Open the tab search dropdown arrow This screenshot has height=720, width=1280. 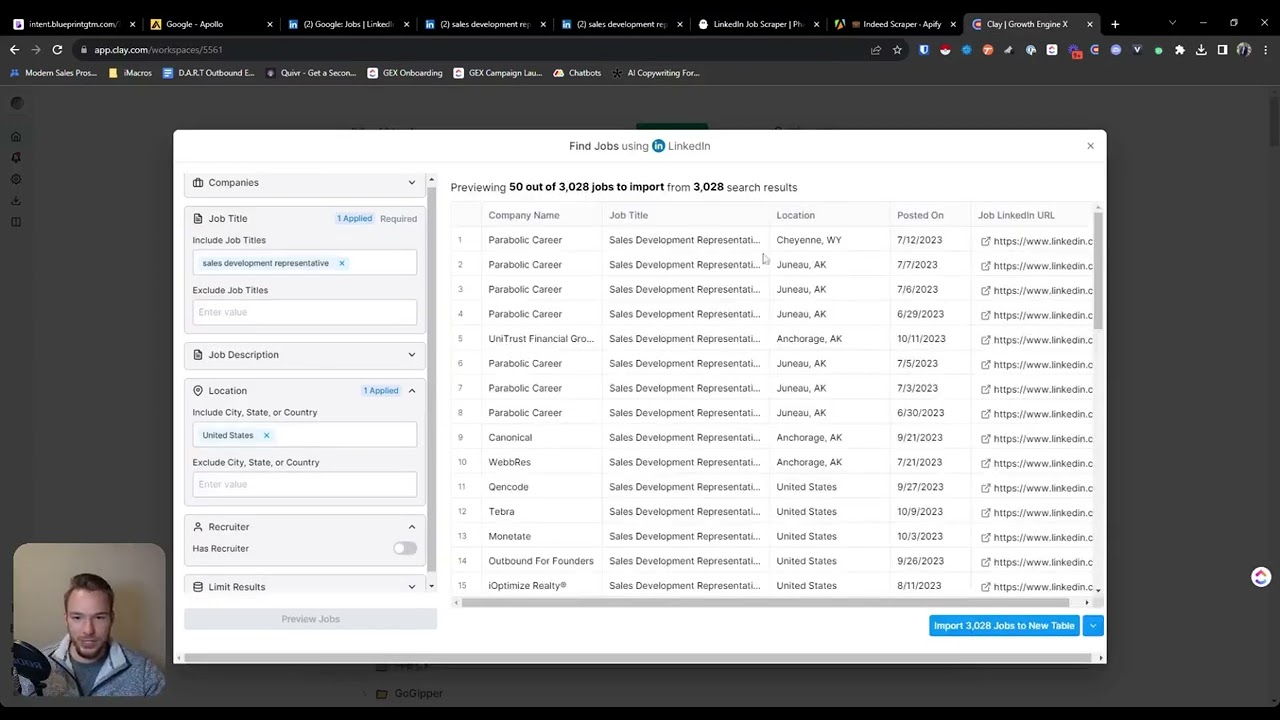pyautogui.click(x=1172, y=23)
